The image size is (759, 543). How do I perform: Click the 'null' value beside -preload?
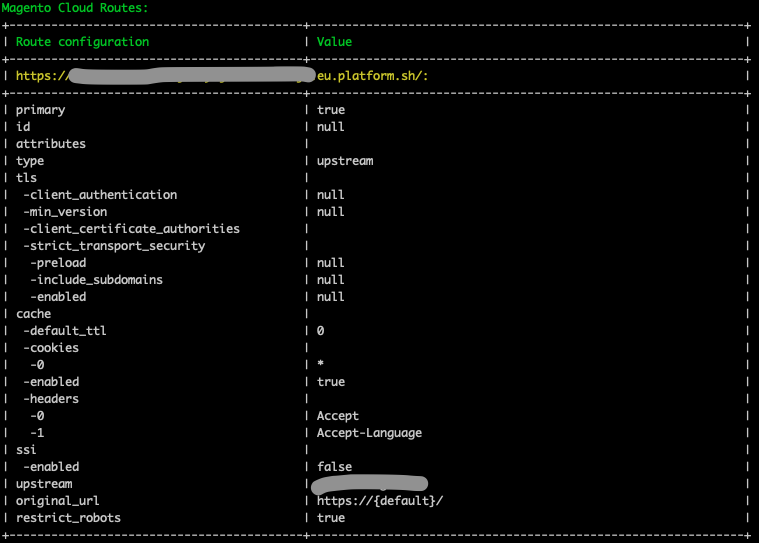331,263
